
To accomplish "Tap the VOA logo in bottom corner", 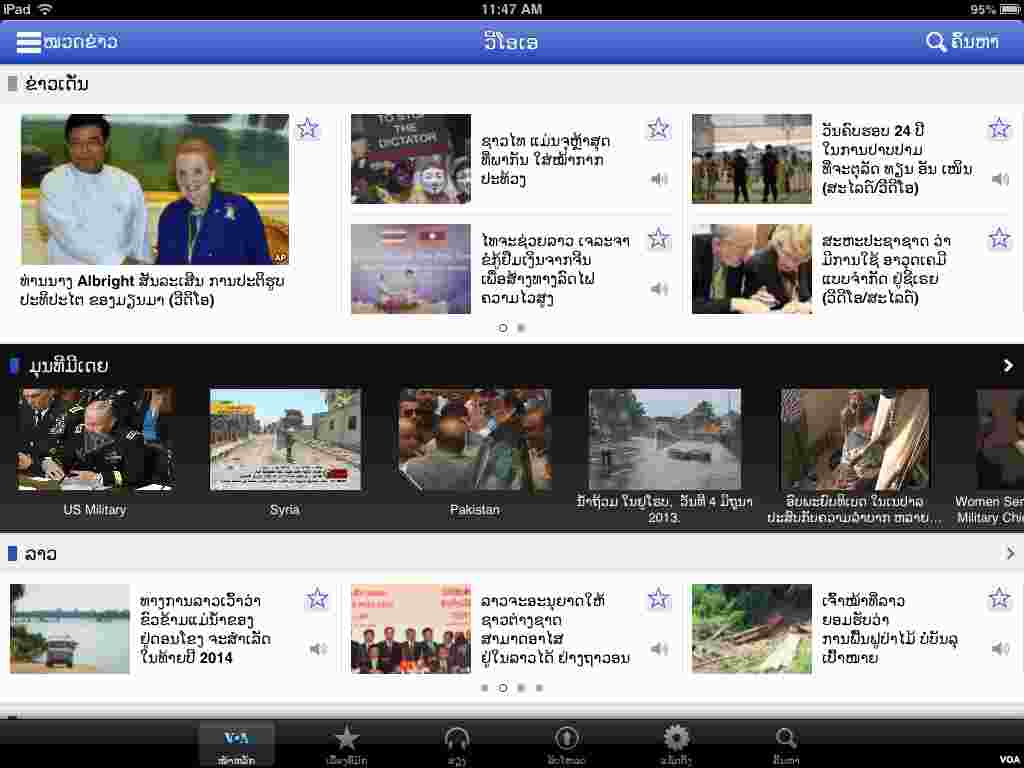I will [x=1010, y=760].
